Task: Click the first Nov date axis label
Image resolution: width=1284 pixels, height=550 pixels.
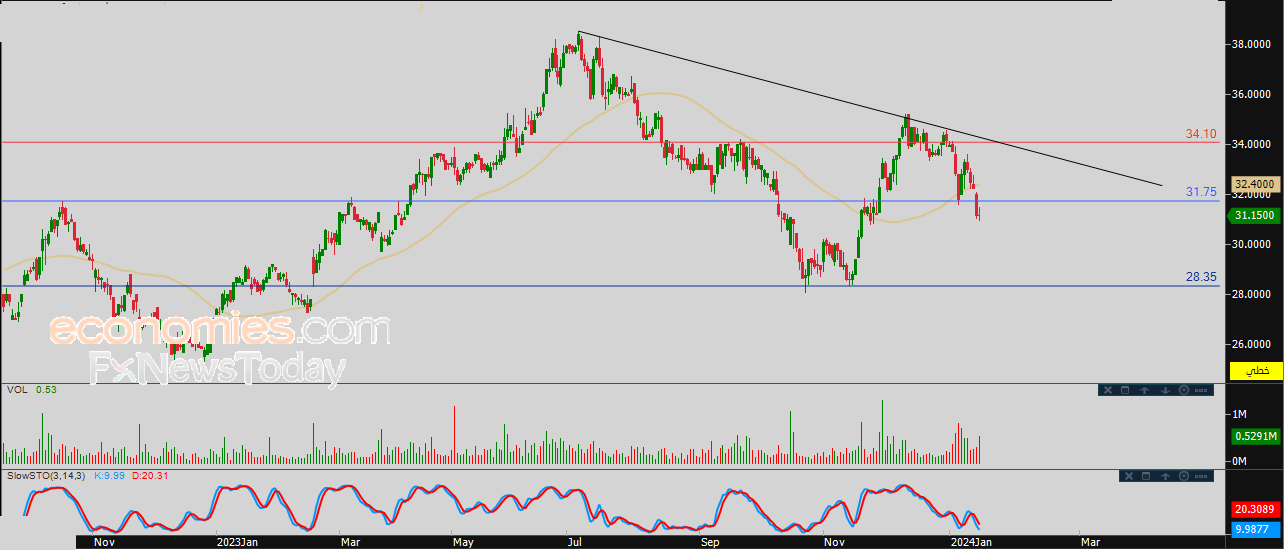Action: (105, 542)
